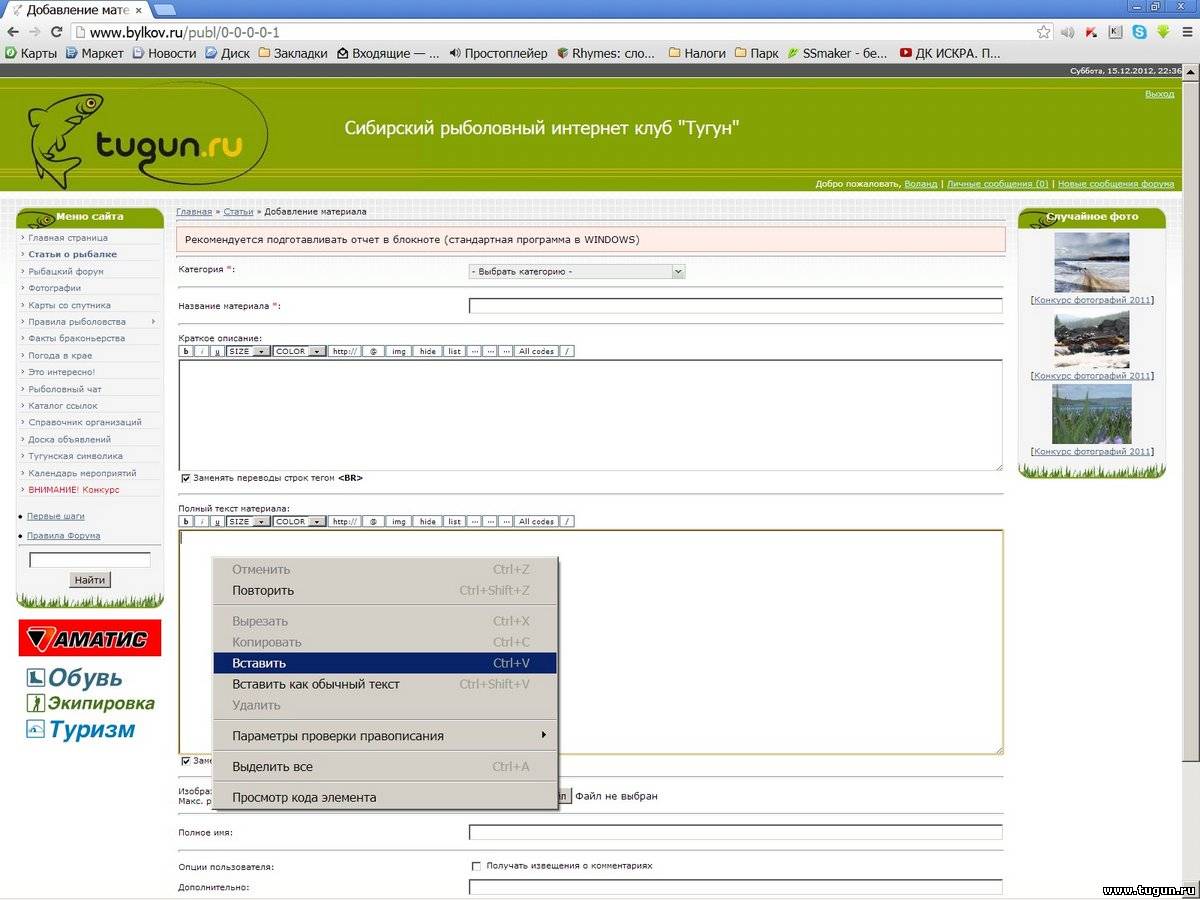The image size is (1200, 900).
Task: Open the 'Первые шаги' link
Action: pyautogui.click(x=56, y=516)
